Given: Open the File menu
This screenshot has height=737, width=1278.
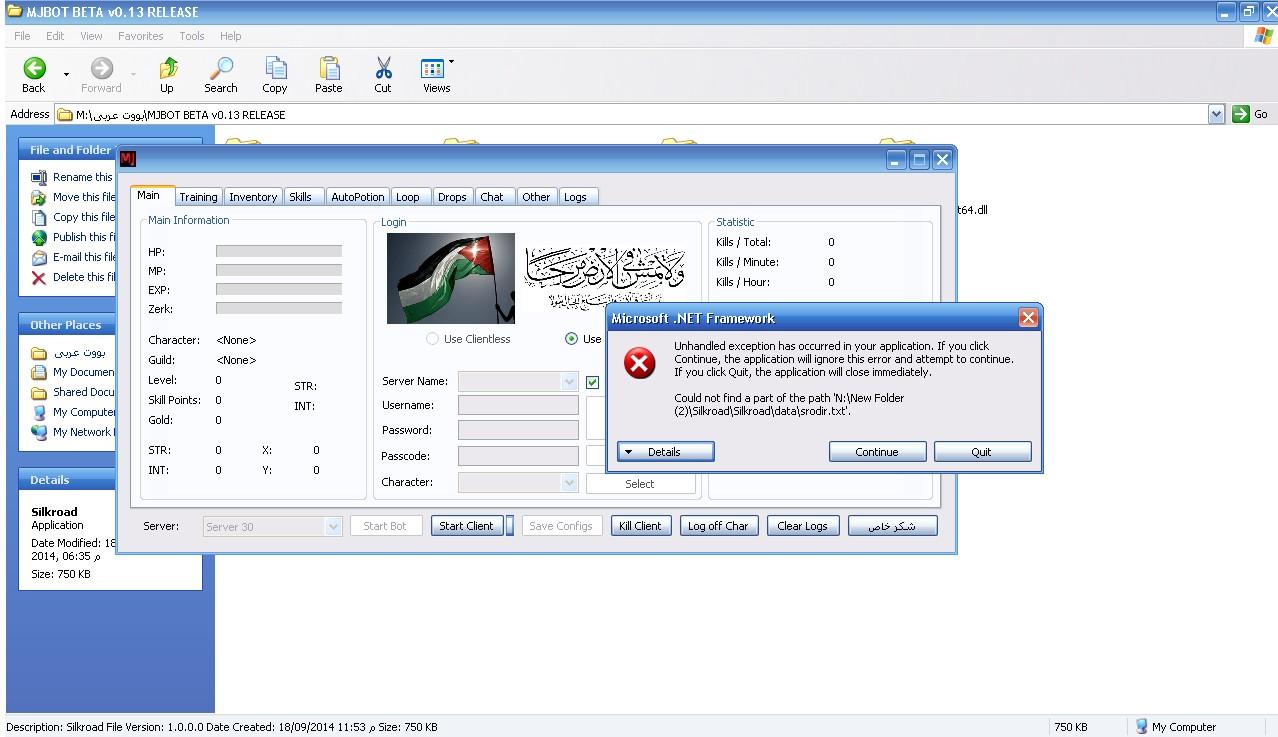Looking at the screenshot, I should pos(22,36).
